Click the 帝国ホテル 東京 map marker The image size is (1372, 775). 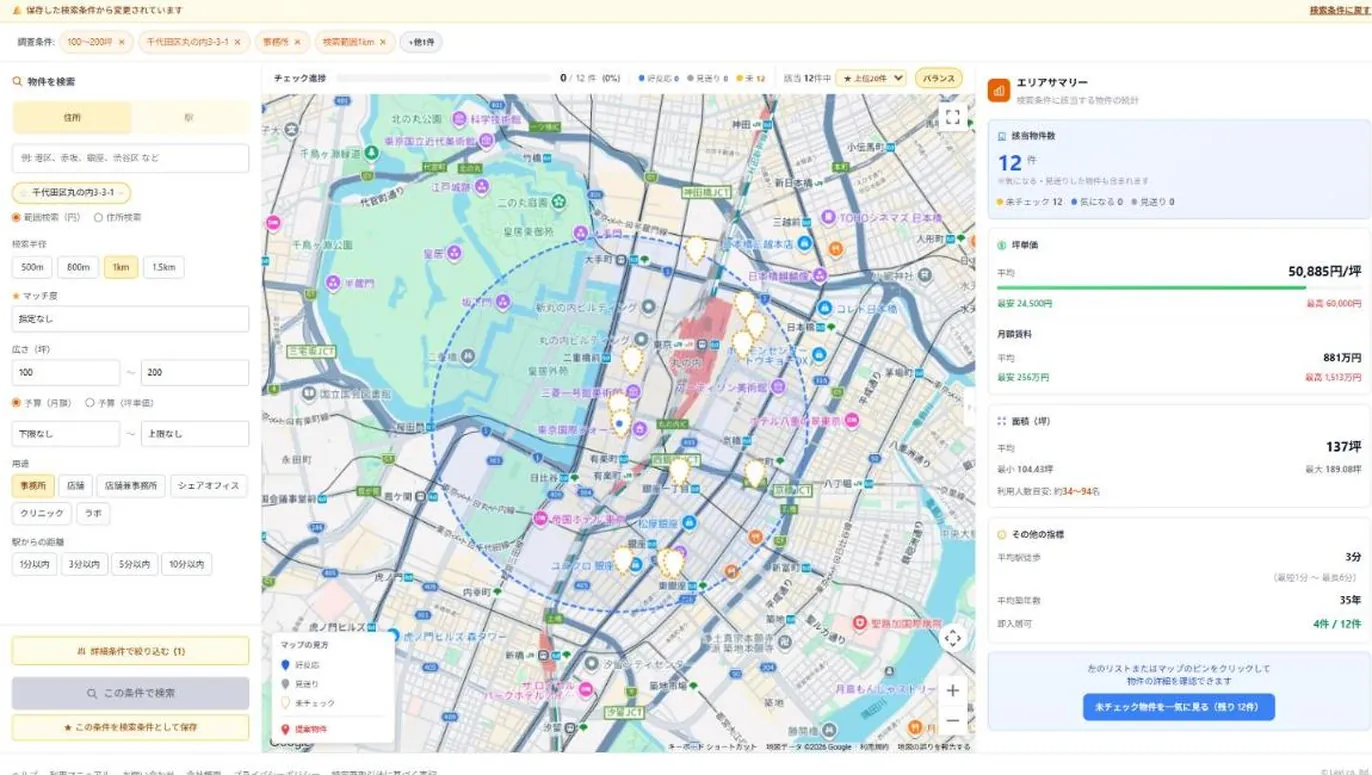[x=541, y=518]
